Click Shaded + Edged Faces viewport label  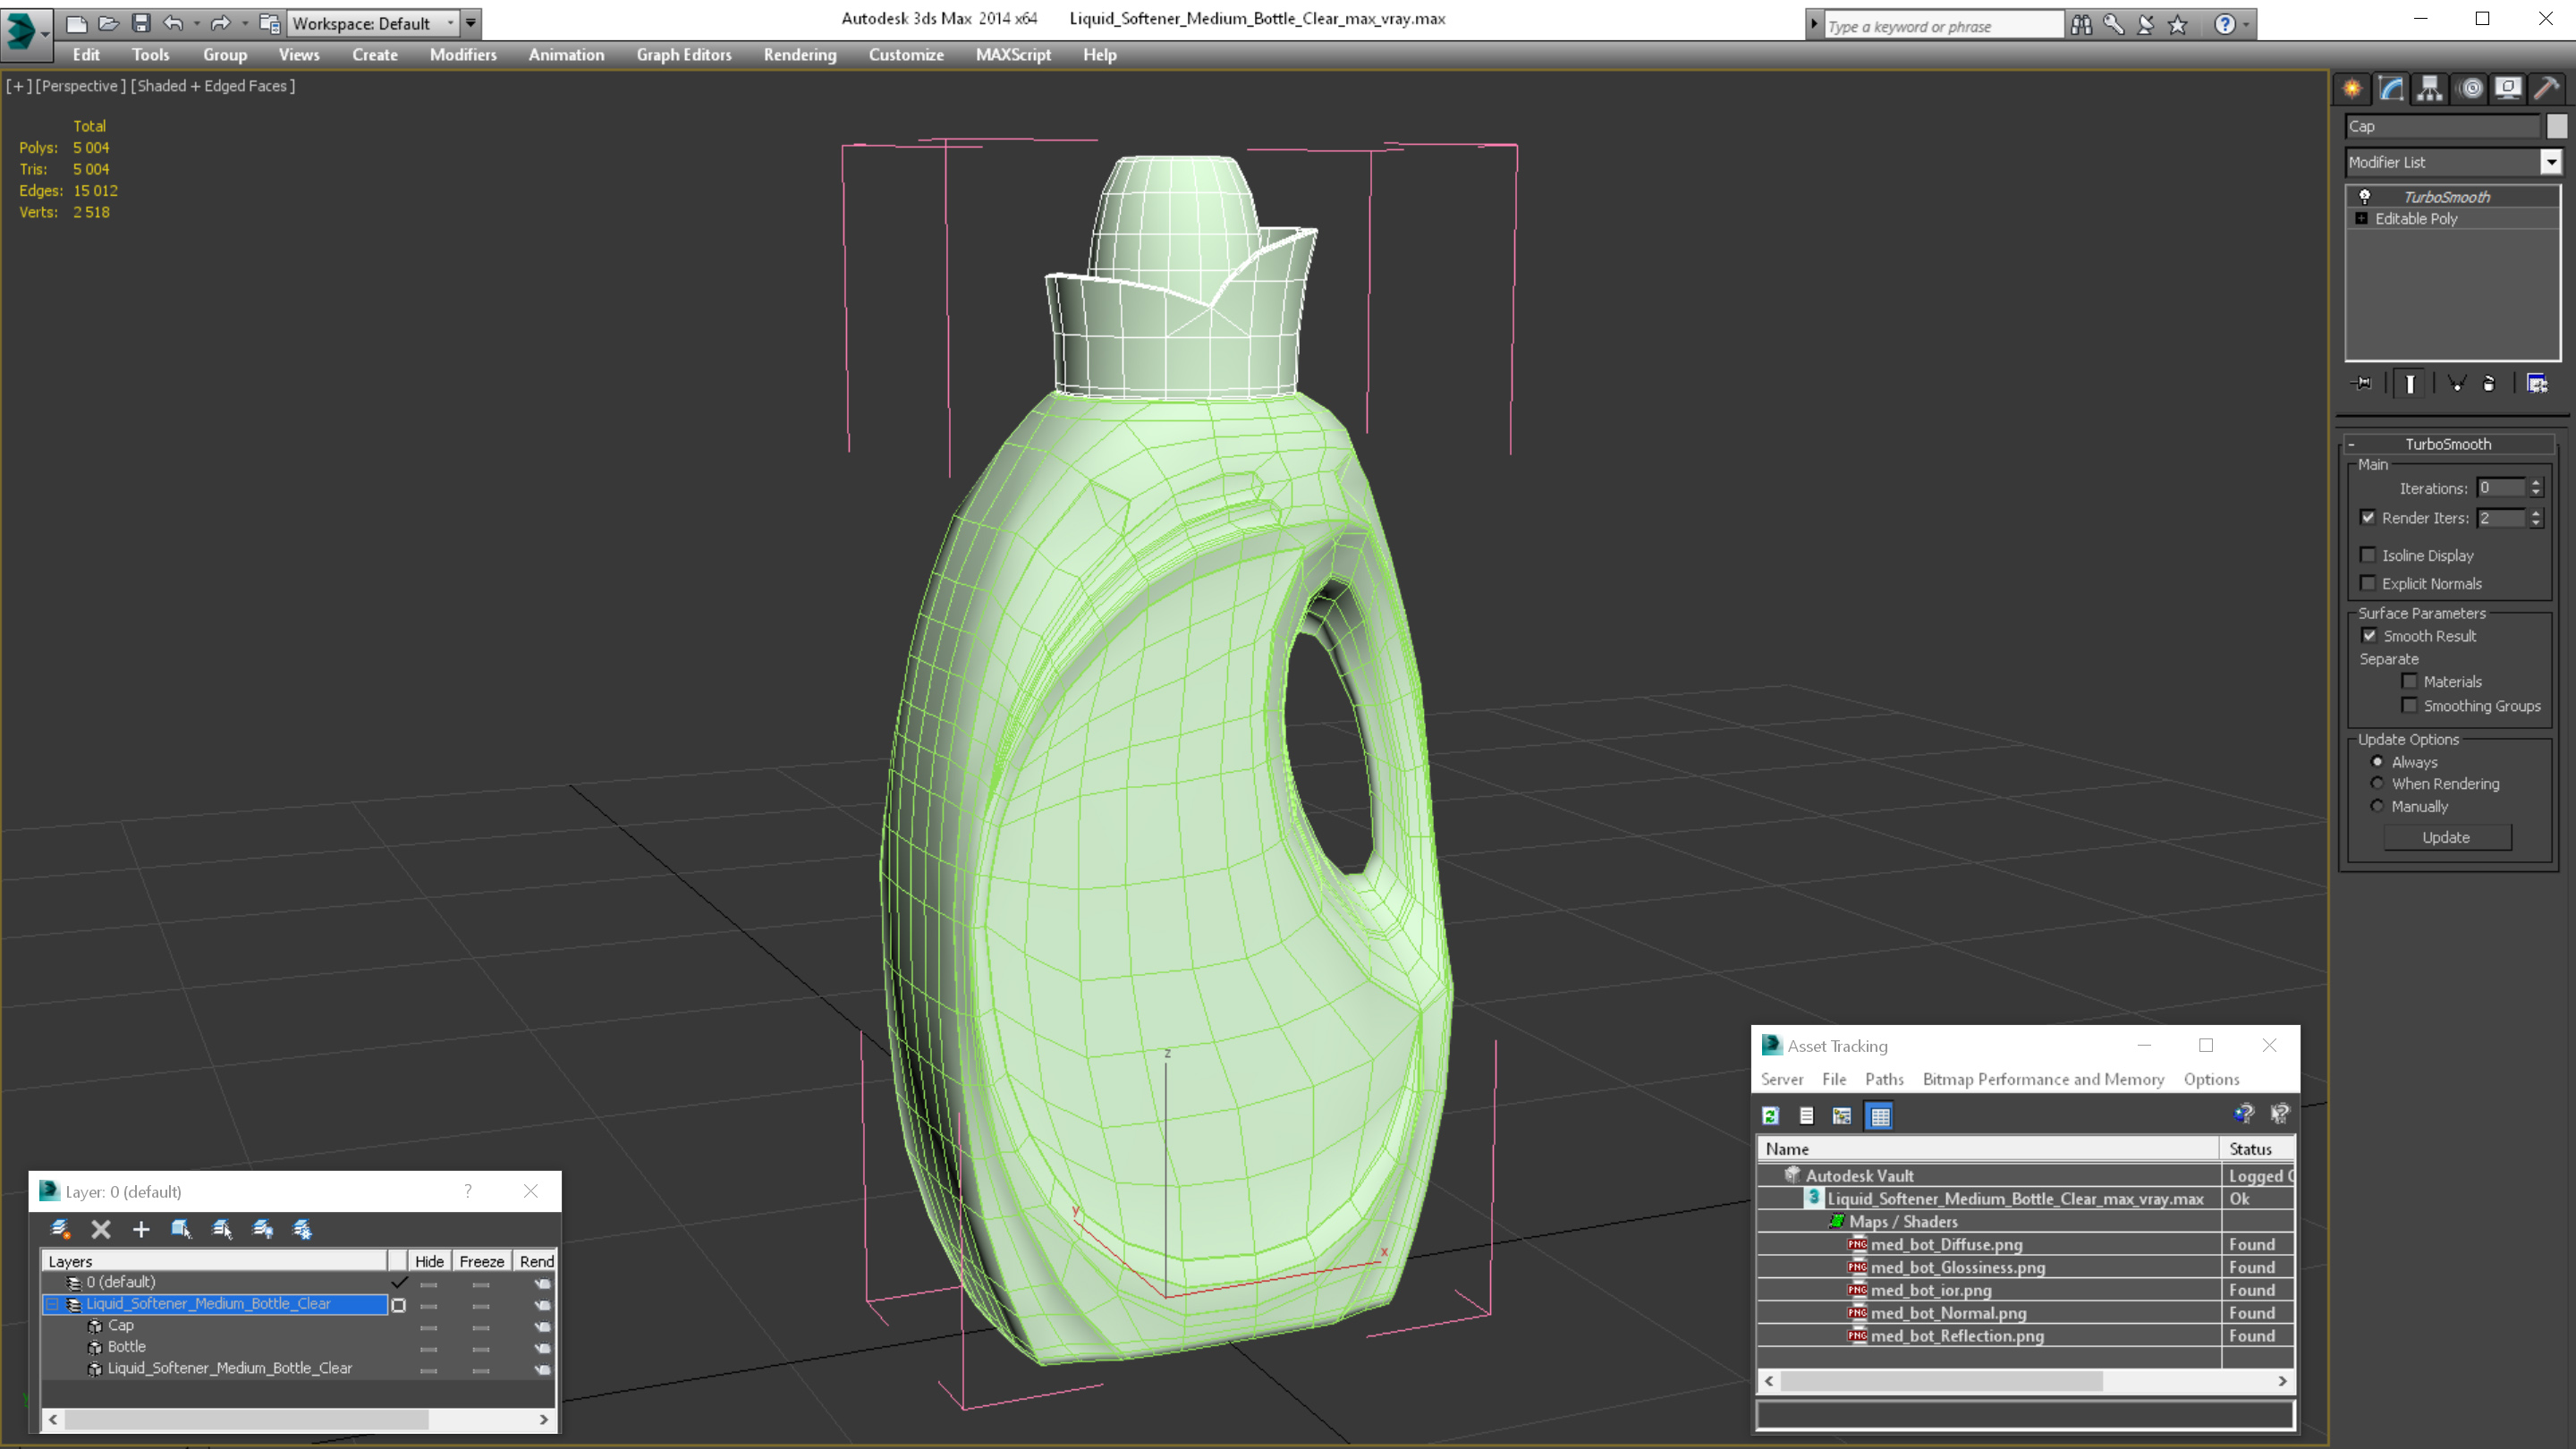tap(214, 86)
